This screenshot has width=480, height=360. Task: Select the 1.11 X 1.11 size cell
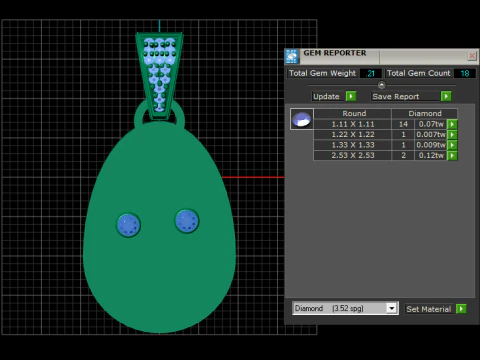click(353, 124)
